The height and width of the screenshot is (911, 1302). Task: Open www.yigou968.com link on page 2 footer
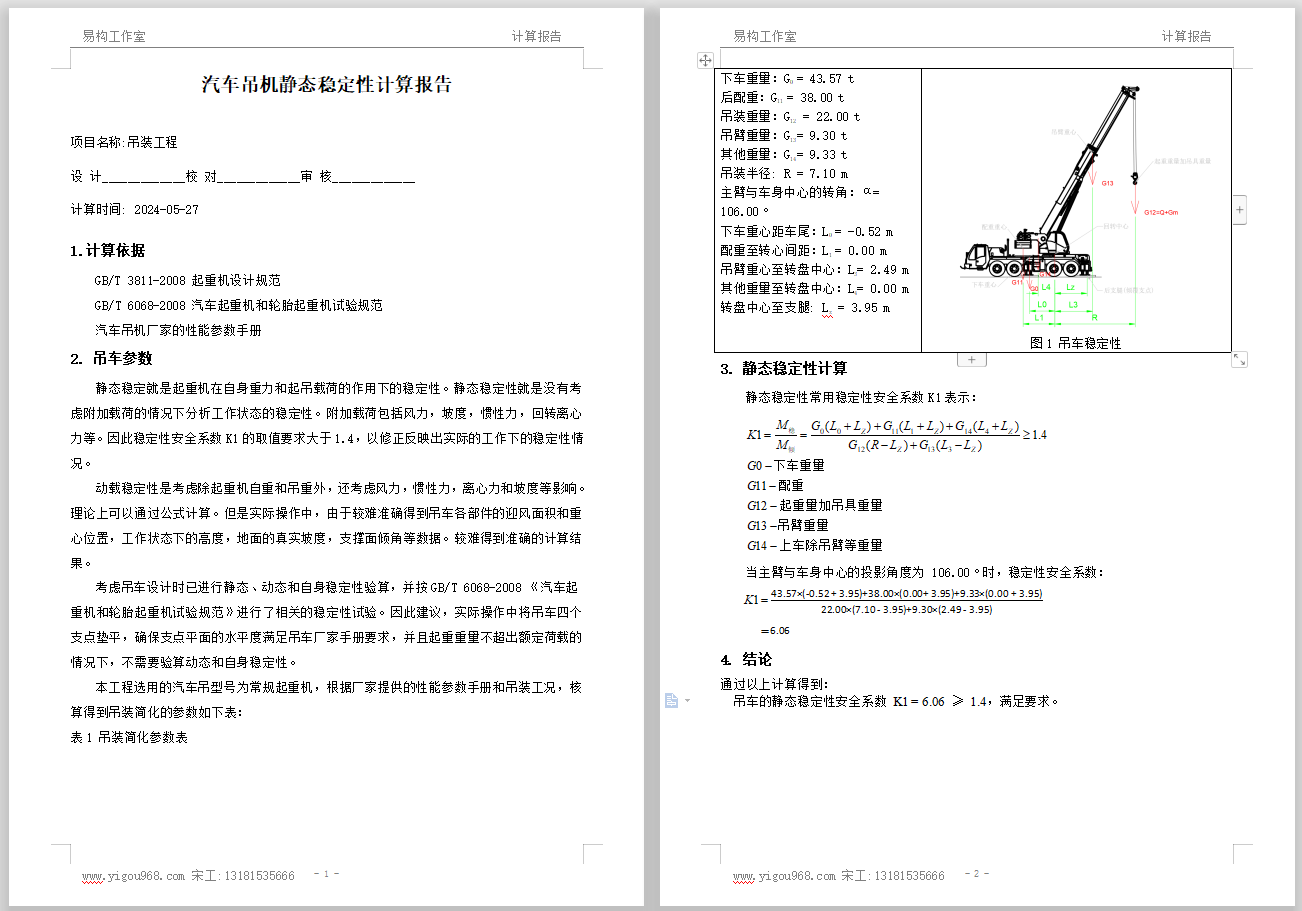[x=784, y=876]
